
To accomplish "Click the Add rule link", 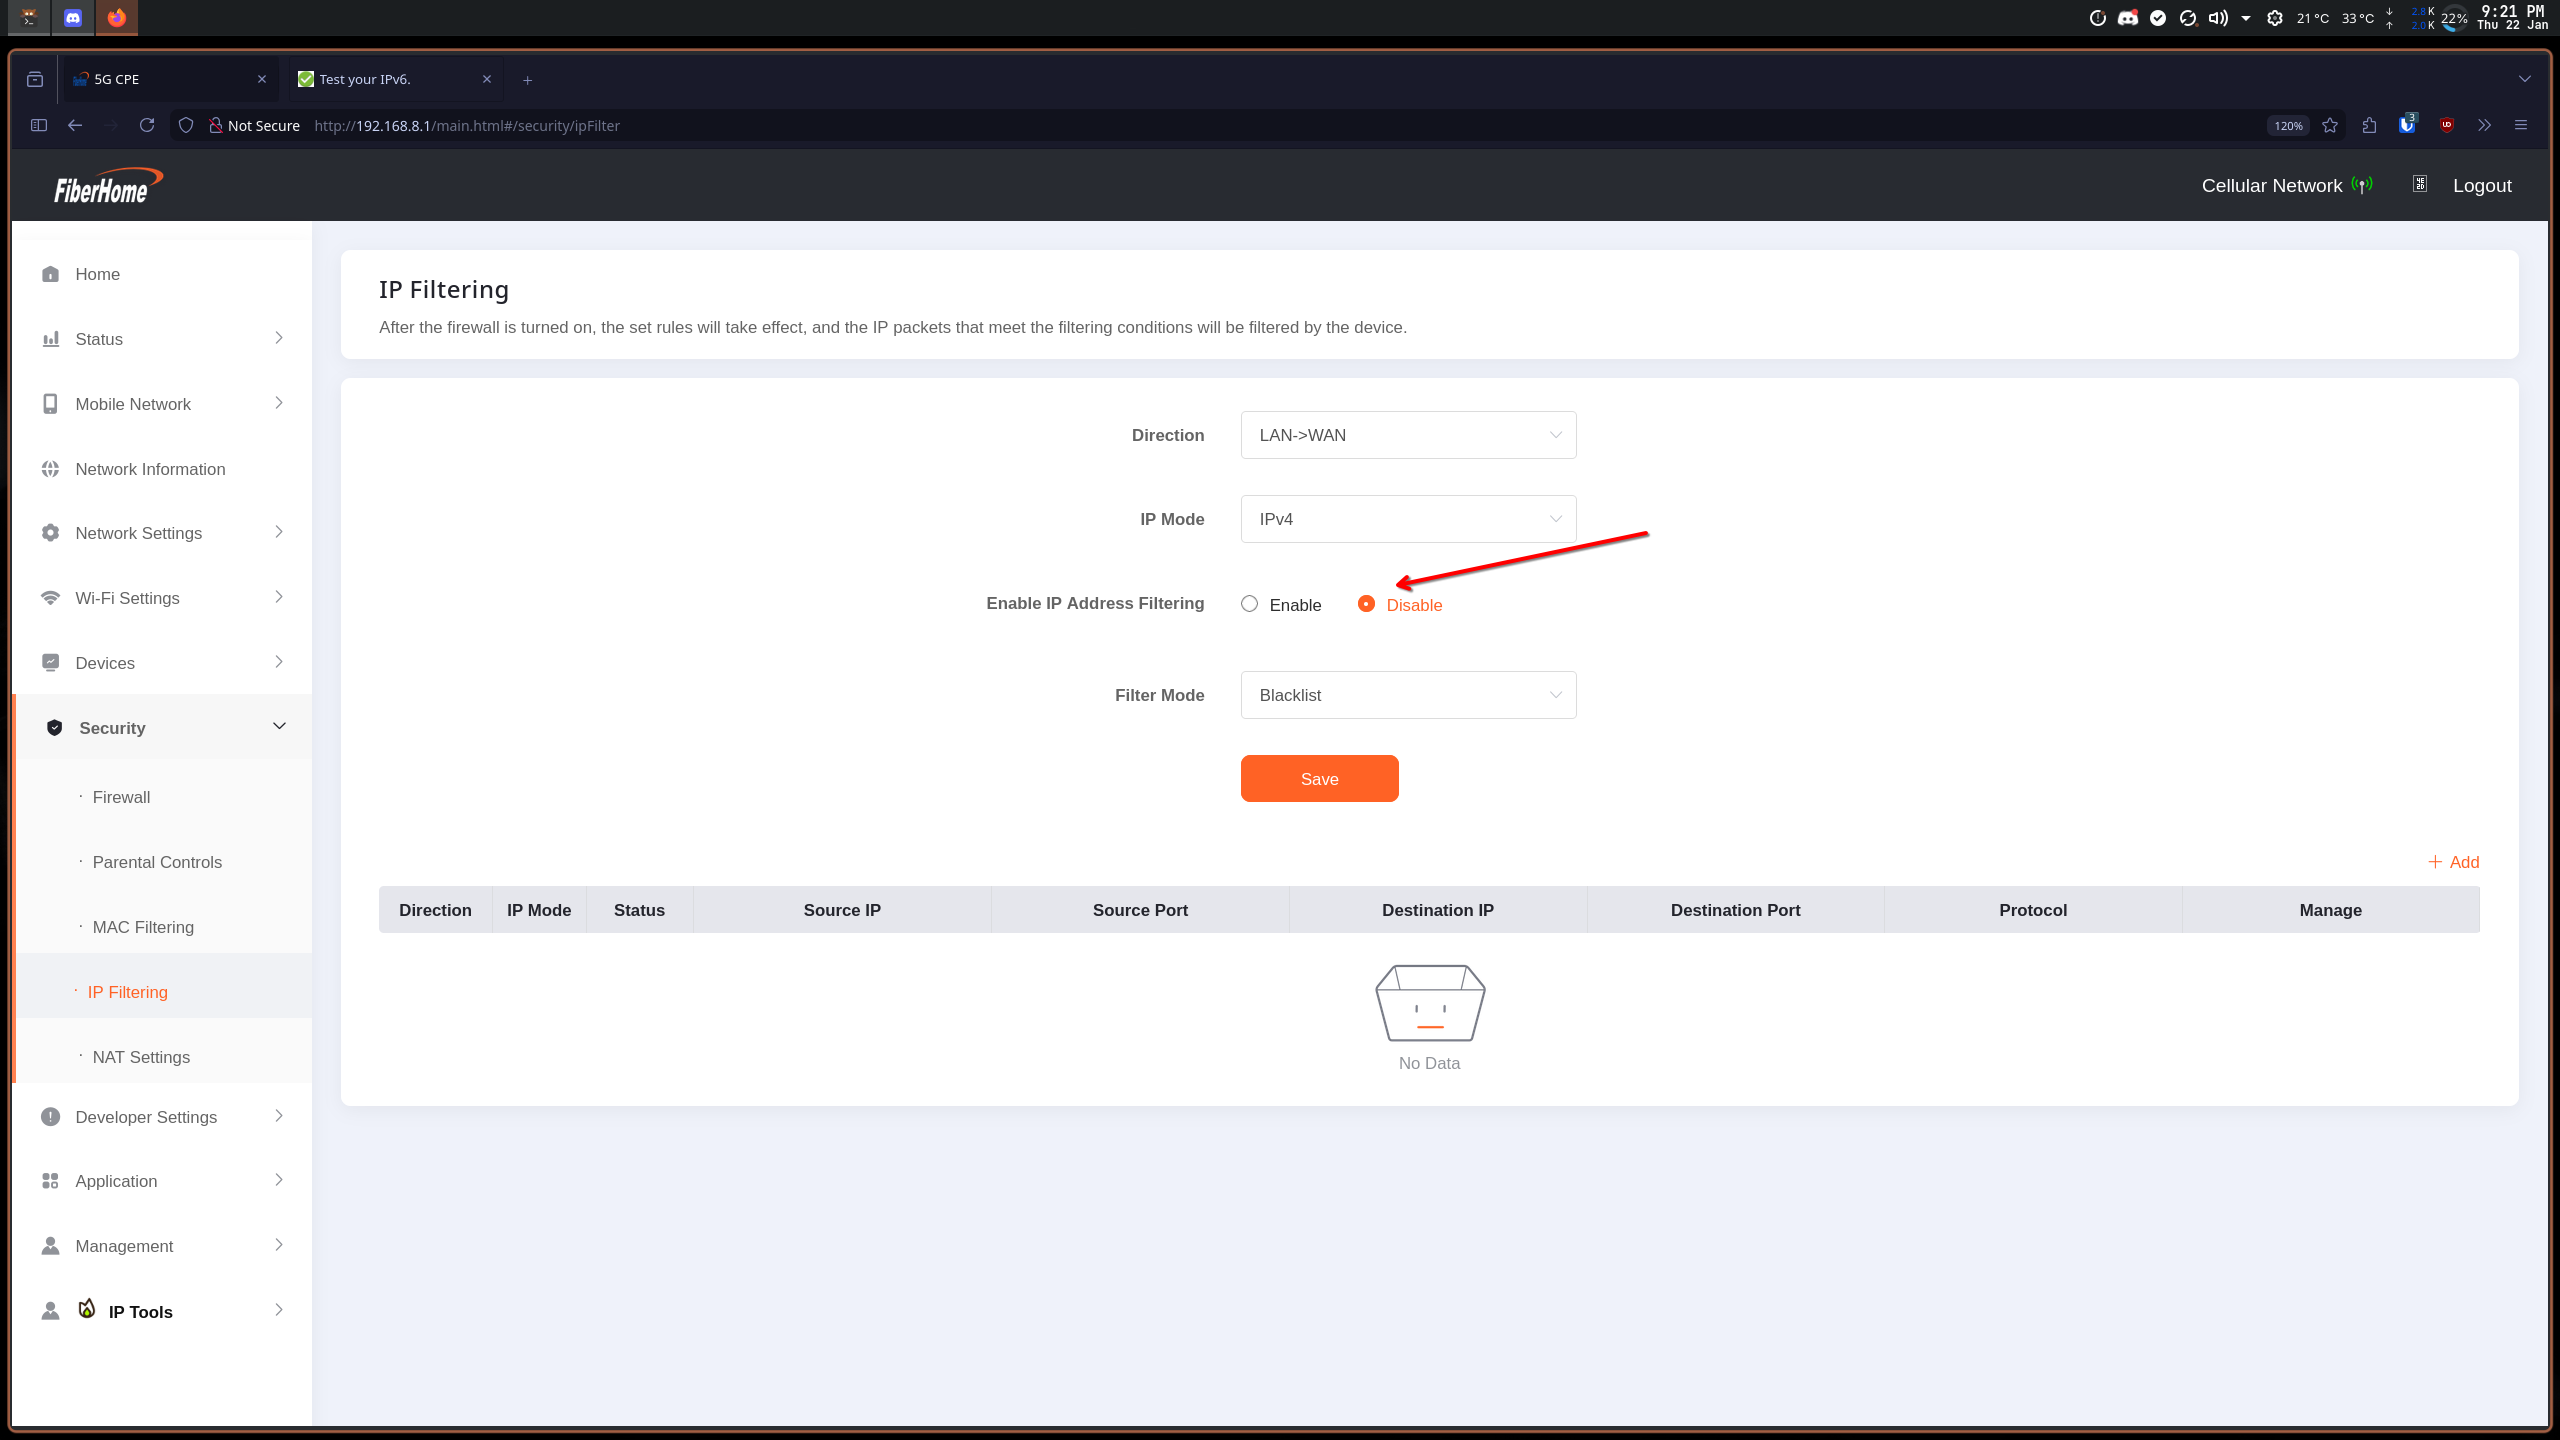I will point(2454,862).
